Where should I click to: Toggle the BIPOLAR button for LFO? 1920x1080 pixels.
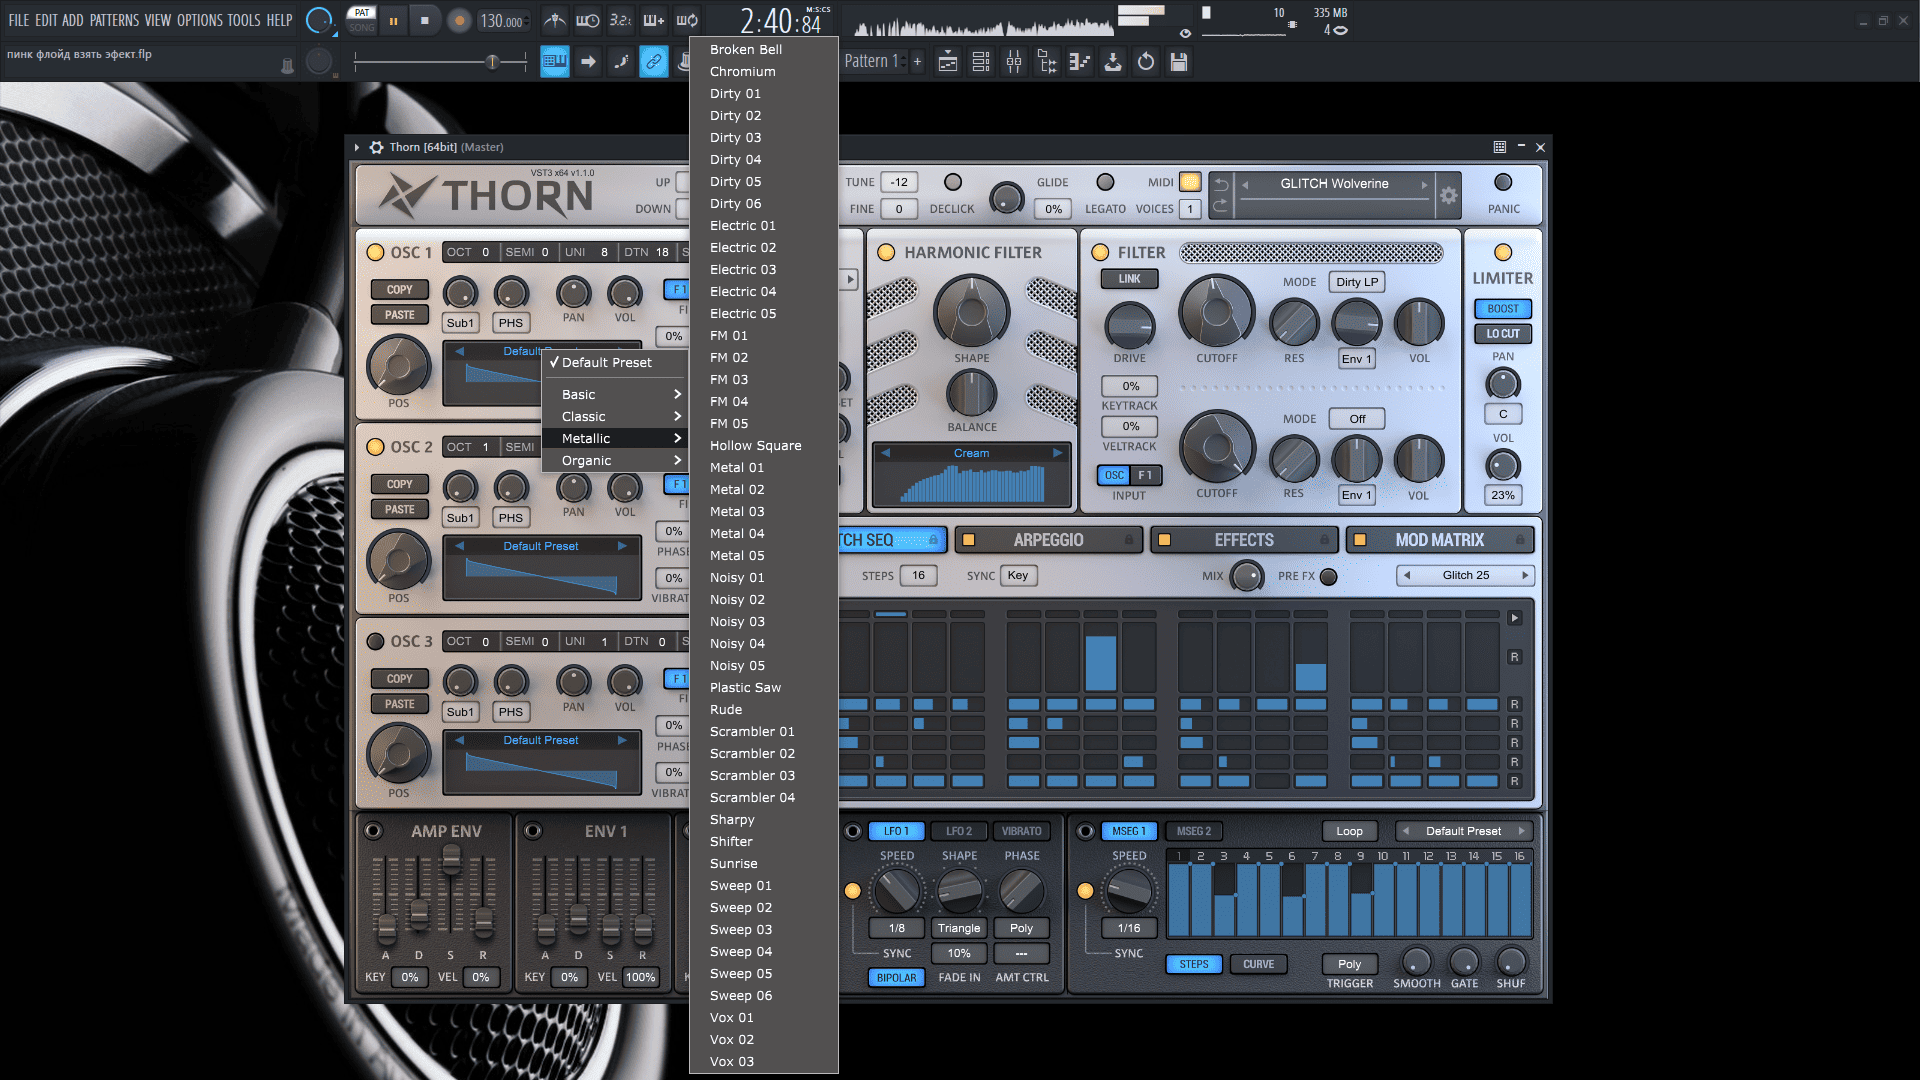click(x=896, y=978)
